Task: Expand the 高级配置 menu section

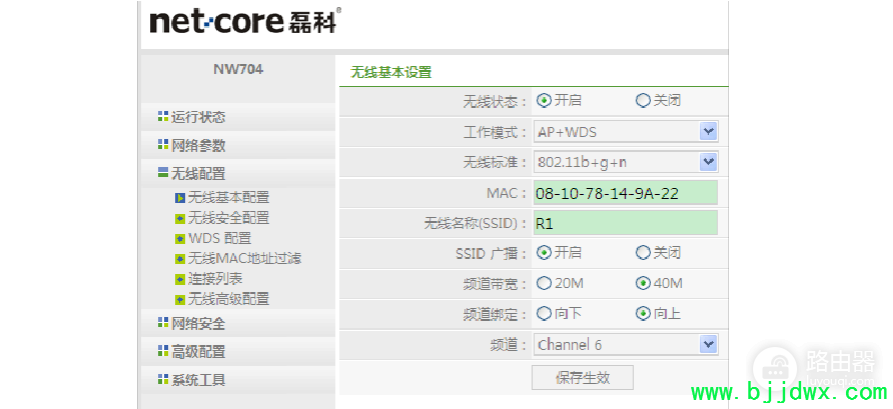Action: click(198, 352)
